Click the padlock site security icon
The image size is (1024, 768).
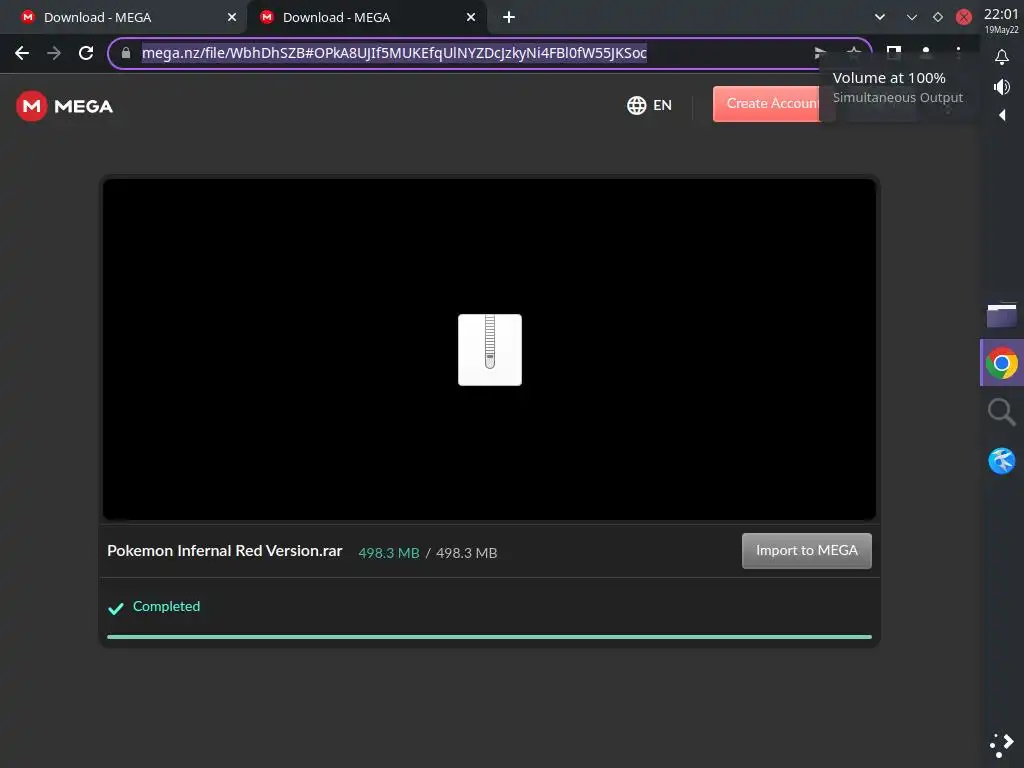pyautogui.click(x=126, y=53)
